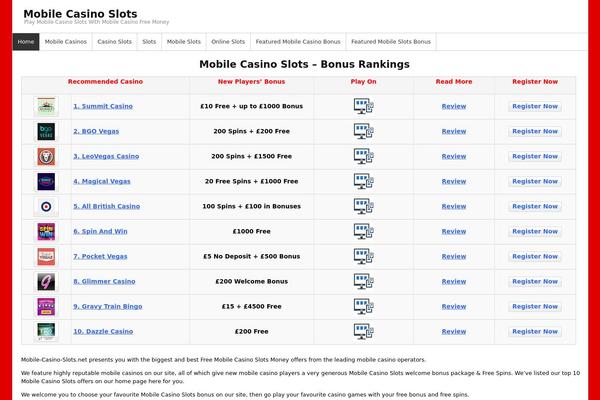Click the devices icon in LeoVegas row

364,156
